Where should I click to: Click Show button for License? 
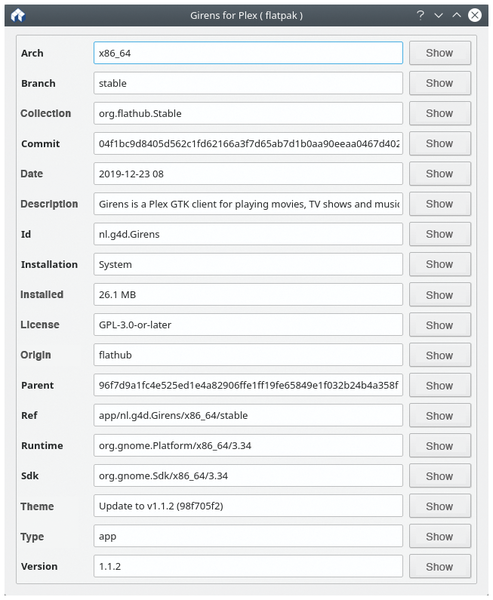pyautogui.click(x=440, y=325)
